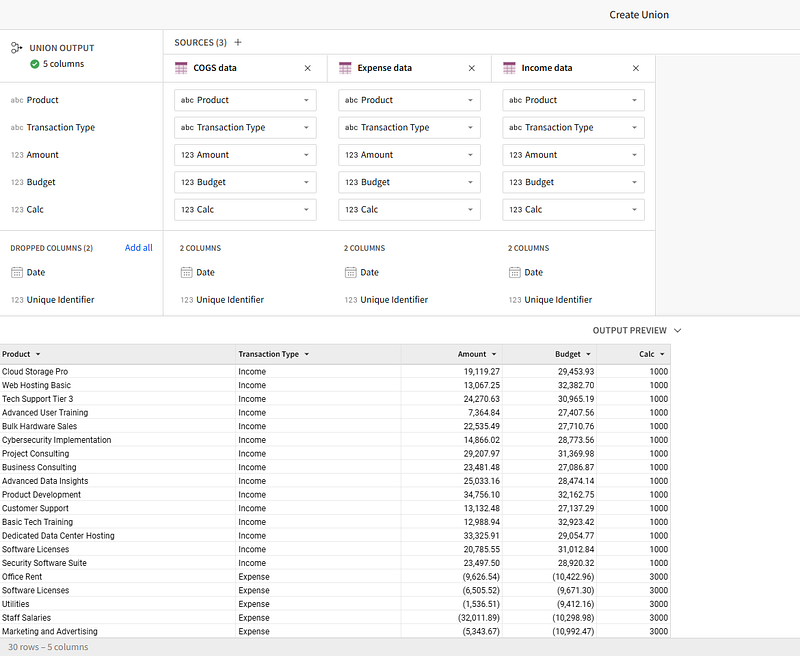800x656 pixels.
Task: Click the Income data table icon
Action: coord(509,68)
